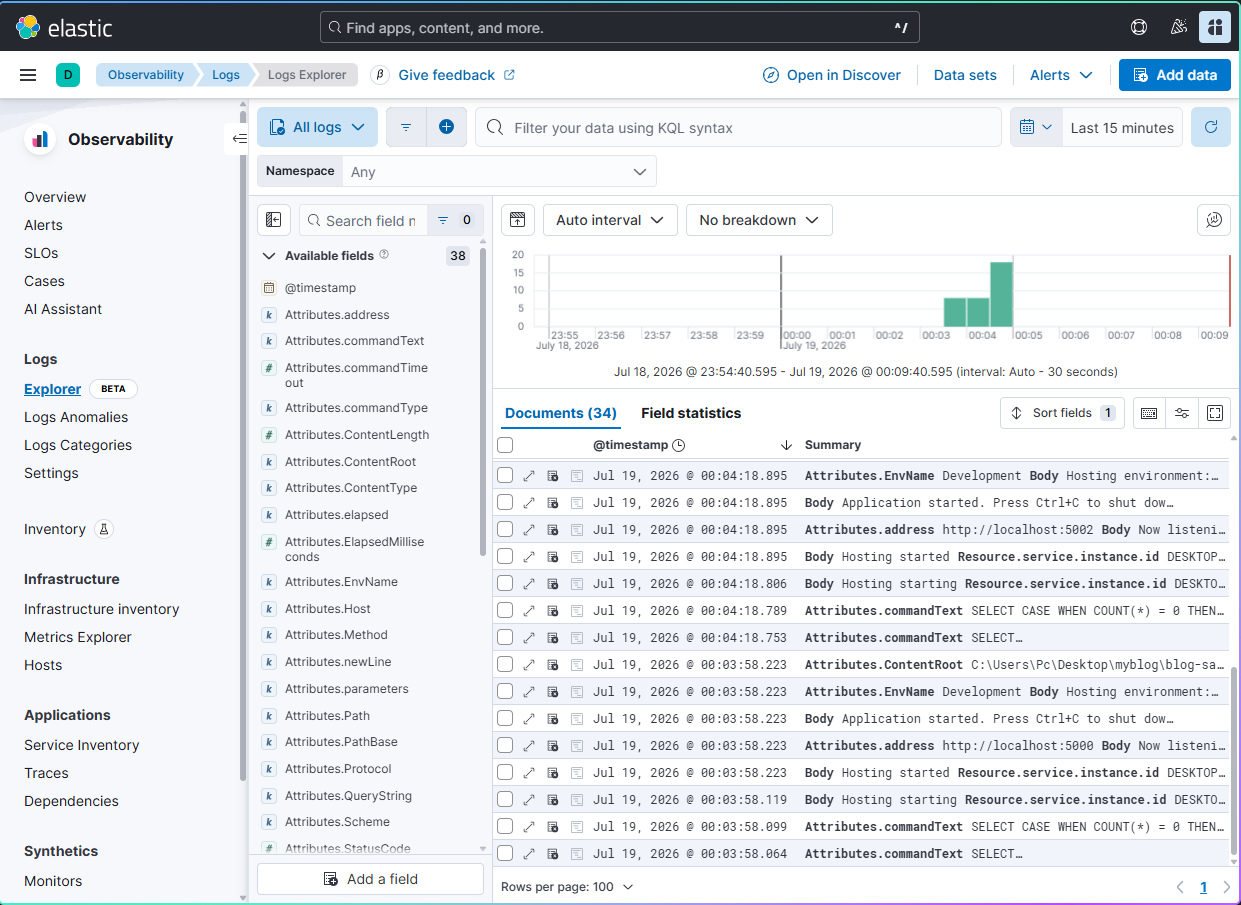
Task: Click the tallest histogram bar at 00:04
Action: 1002,294
